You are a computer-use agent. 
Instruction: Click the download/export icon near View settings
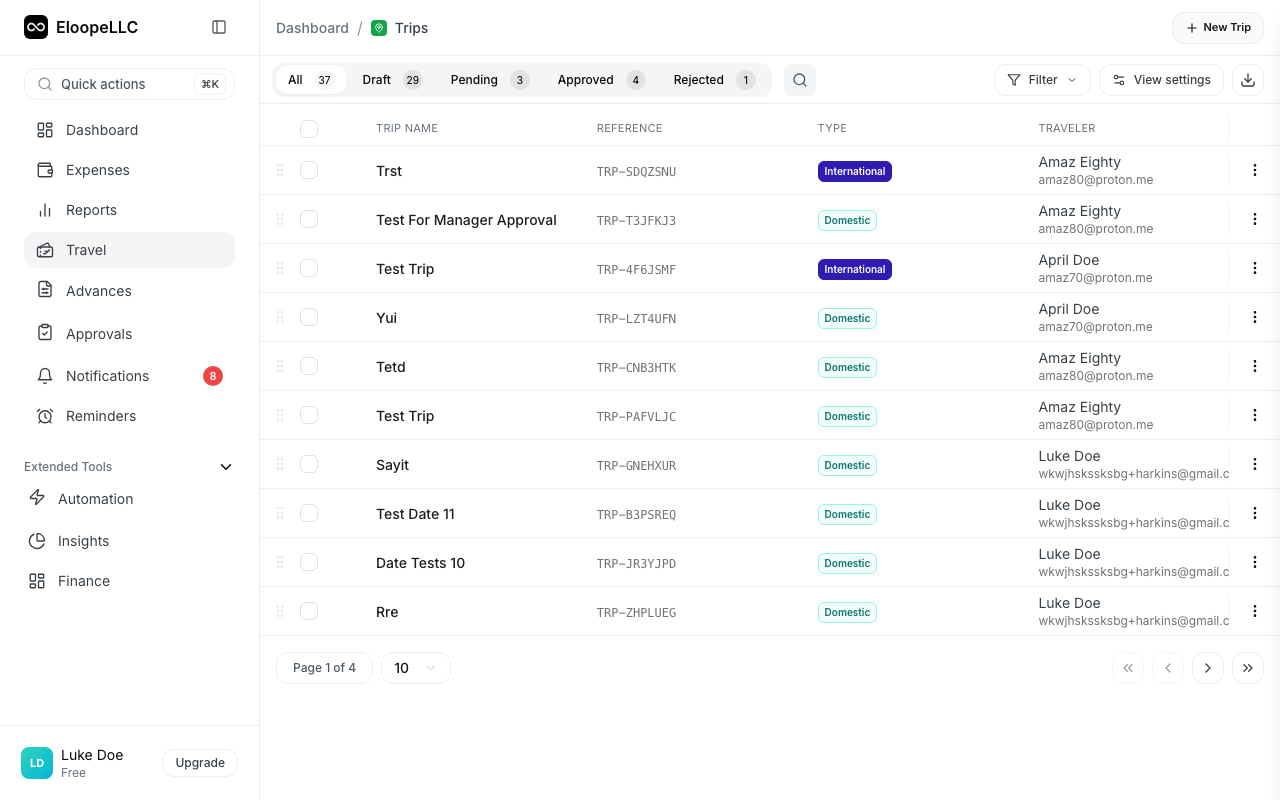(x=1247, y=79)
